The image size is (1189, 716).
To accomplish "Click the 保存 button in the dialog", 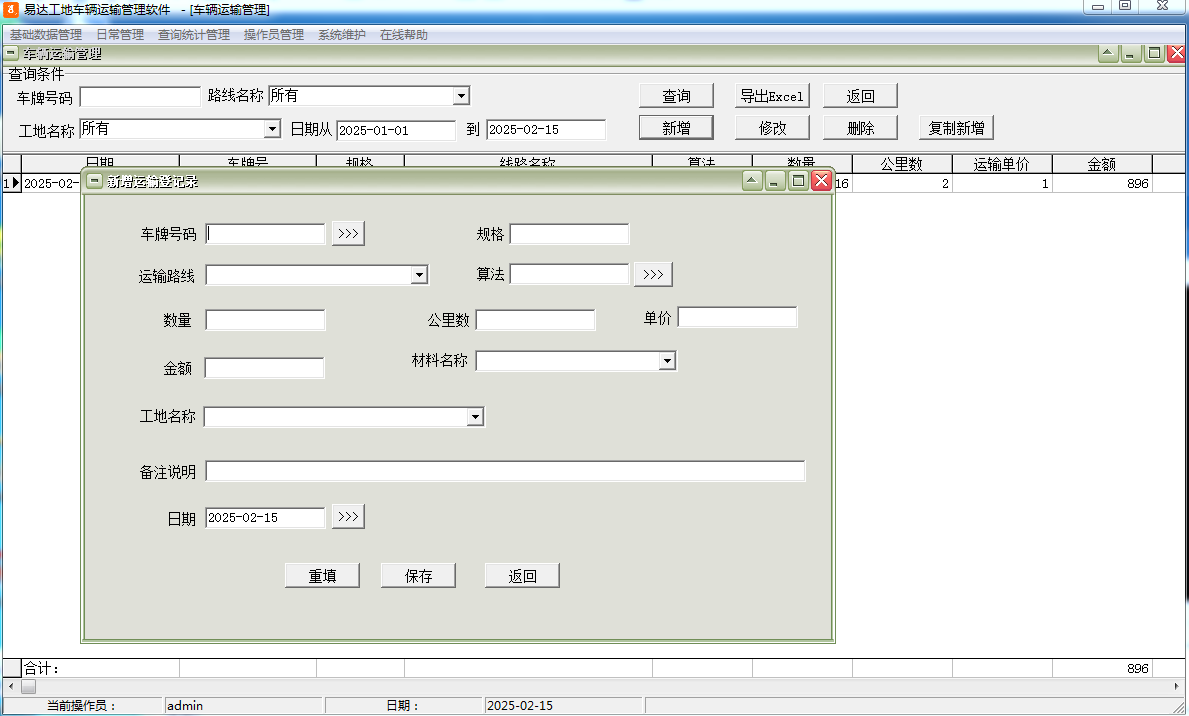I will pyautogui.click(x=417, y=574).
